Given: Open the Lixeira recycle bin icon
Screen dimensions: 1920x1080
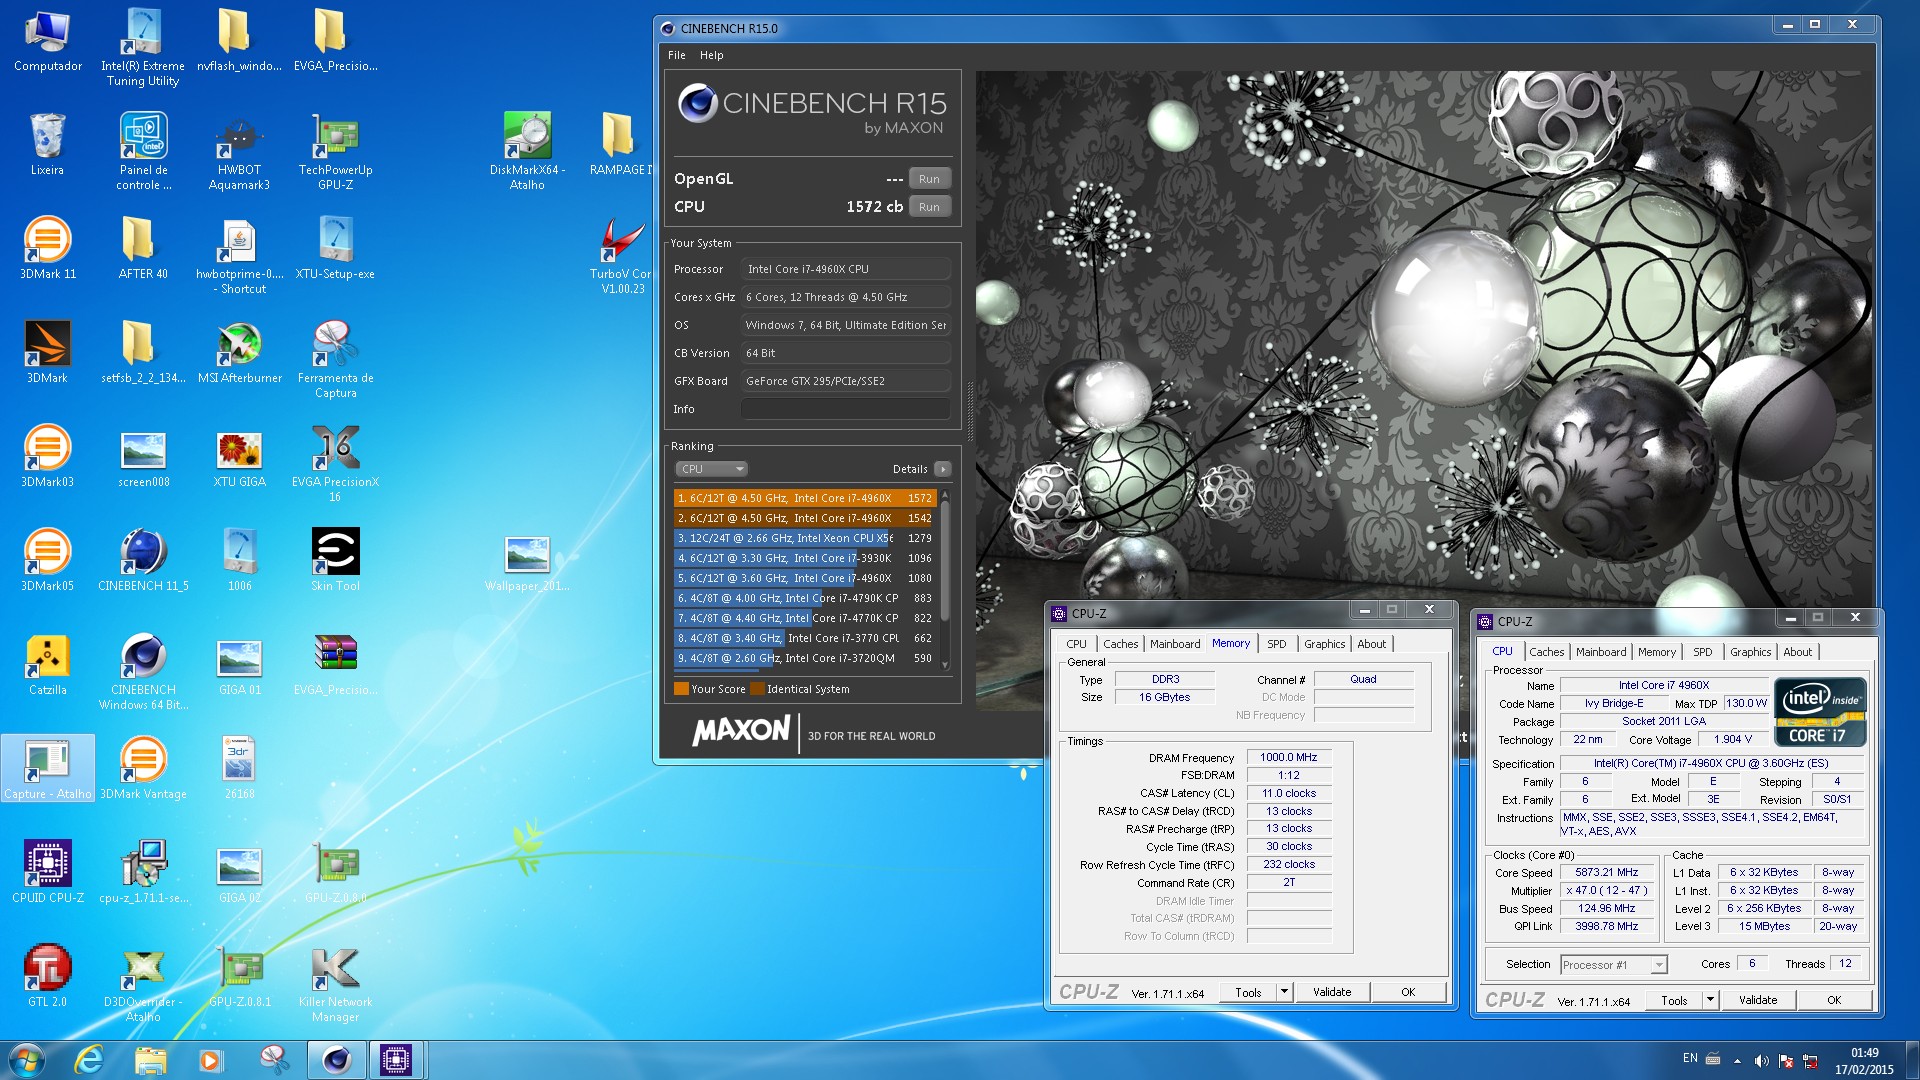Looking at the screenshot, I should (47, 144).
